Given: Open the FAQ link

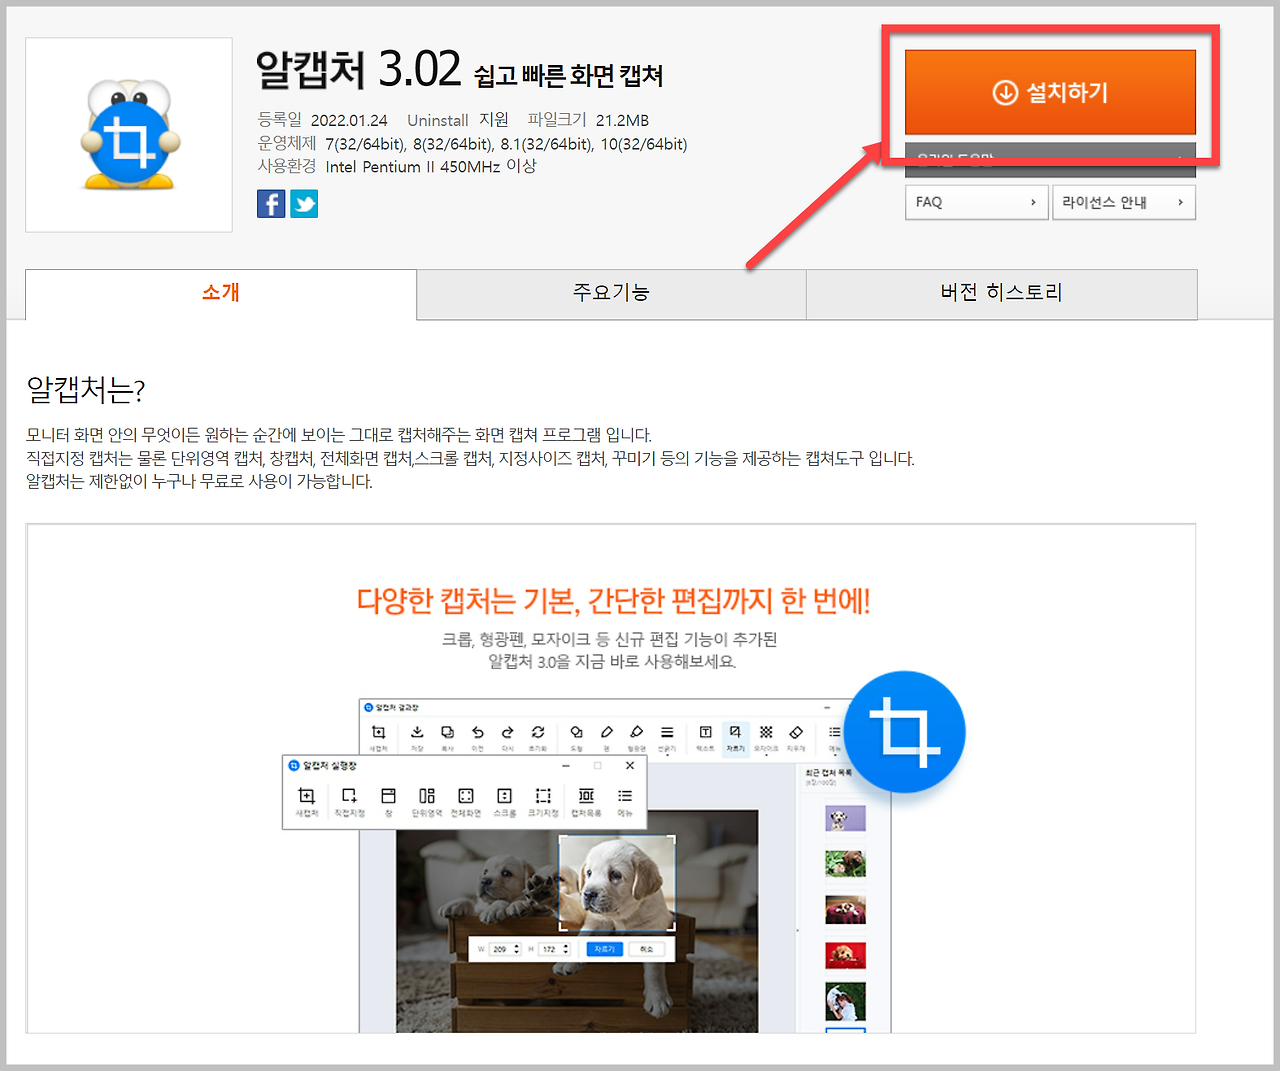Looking at the screenshot, I should click(x=976, y=202).
